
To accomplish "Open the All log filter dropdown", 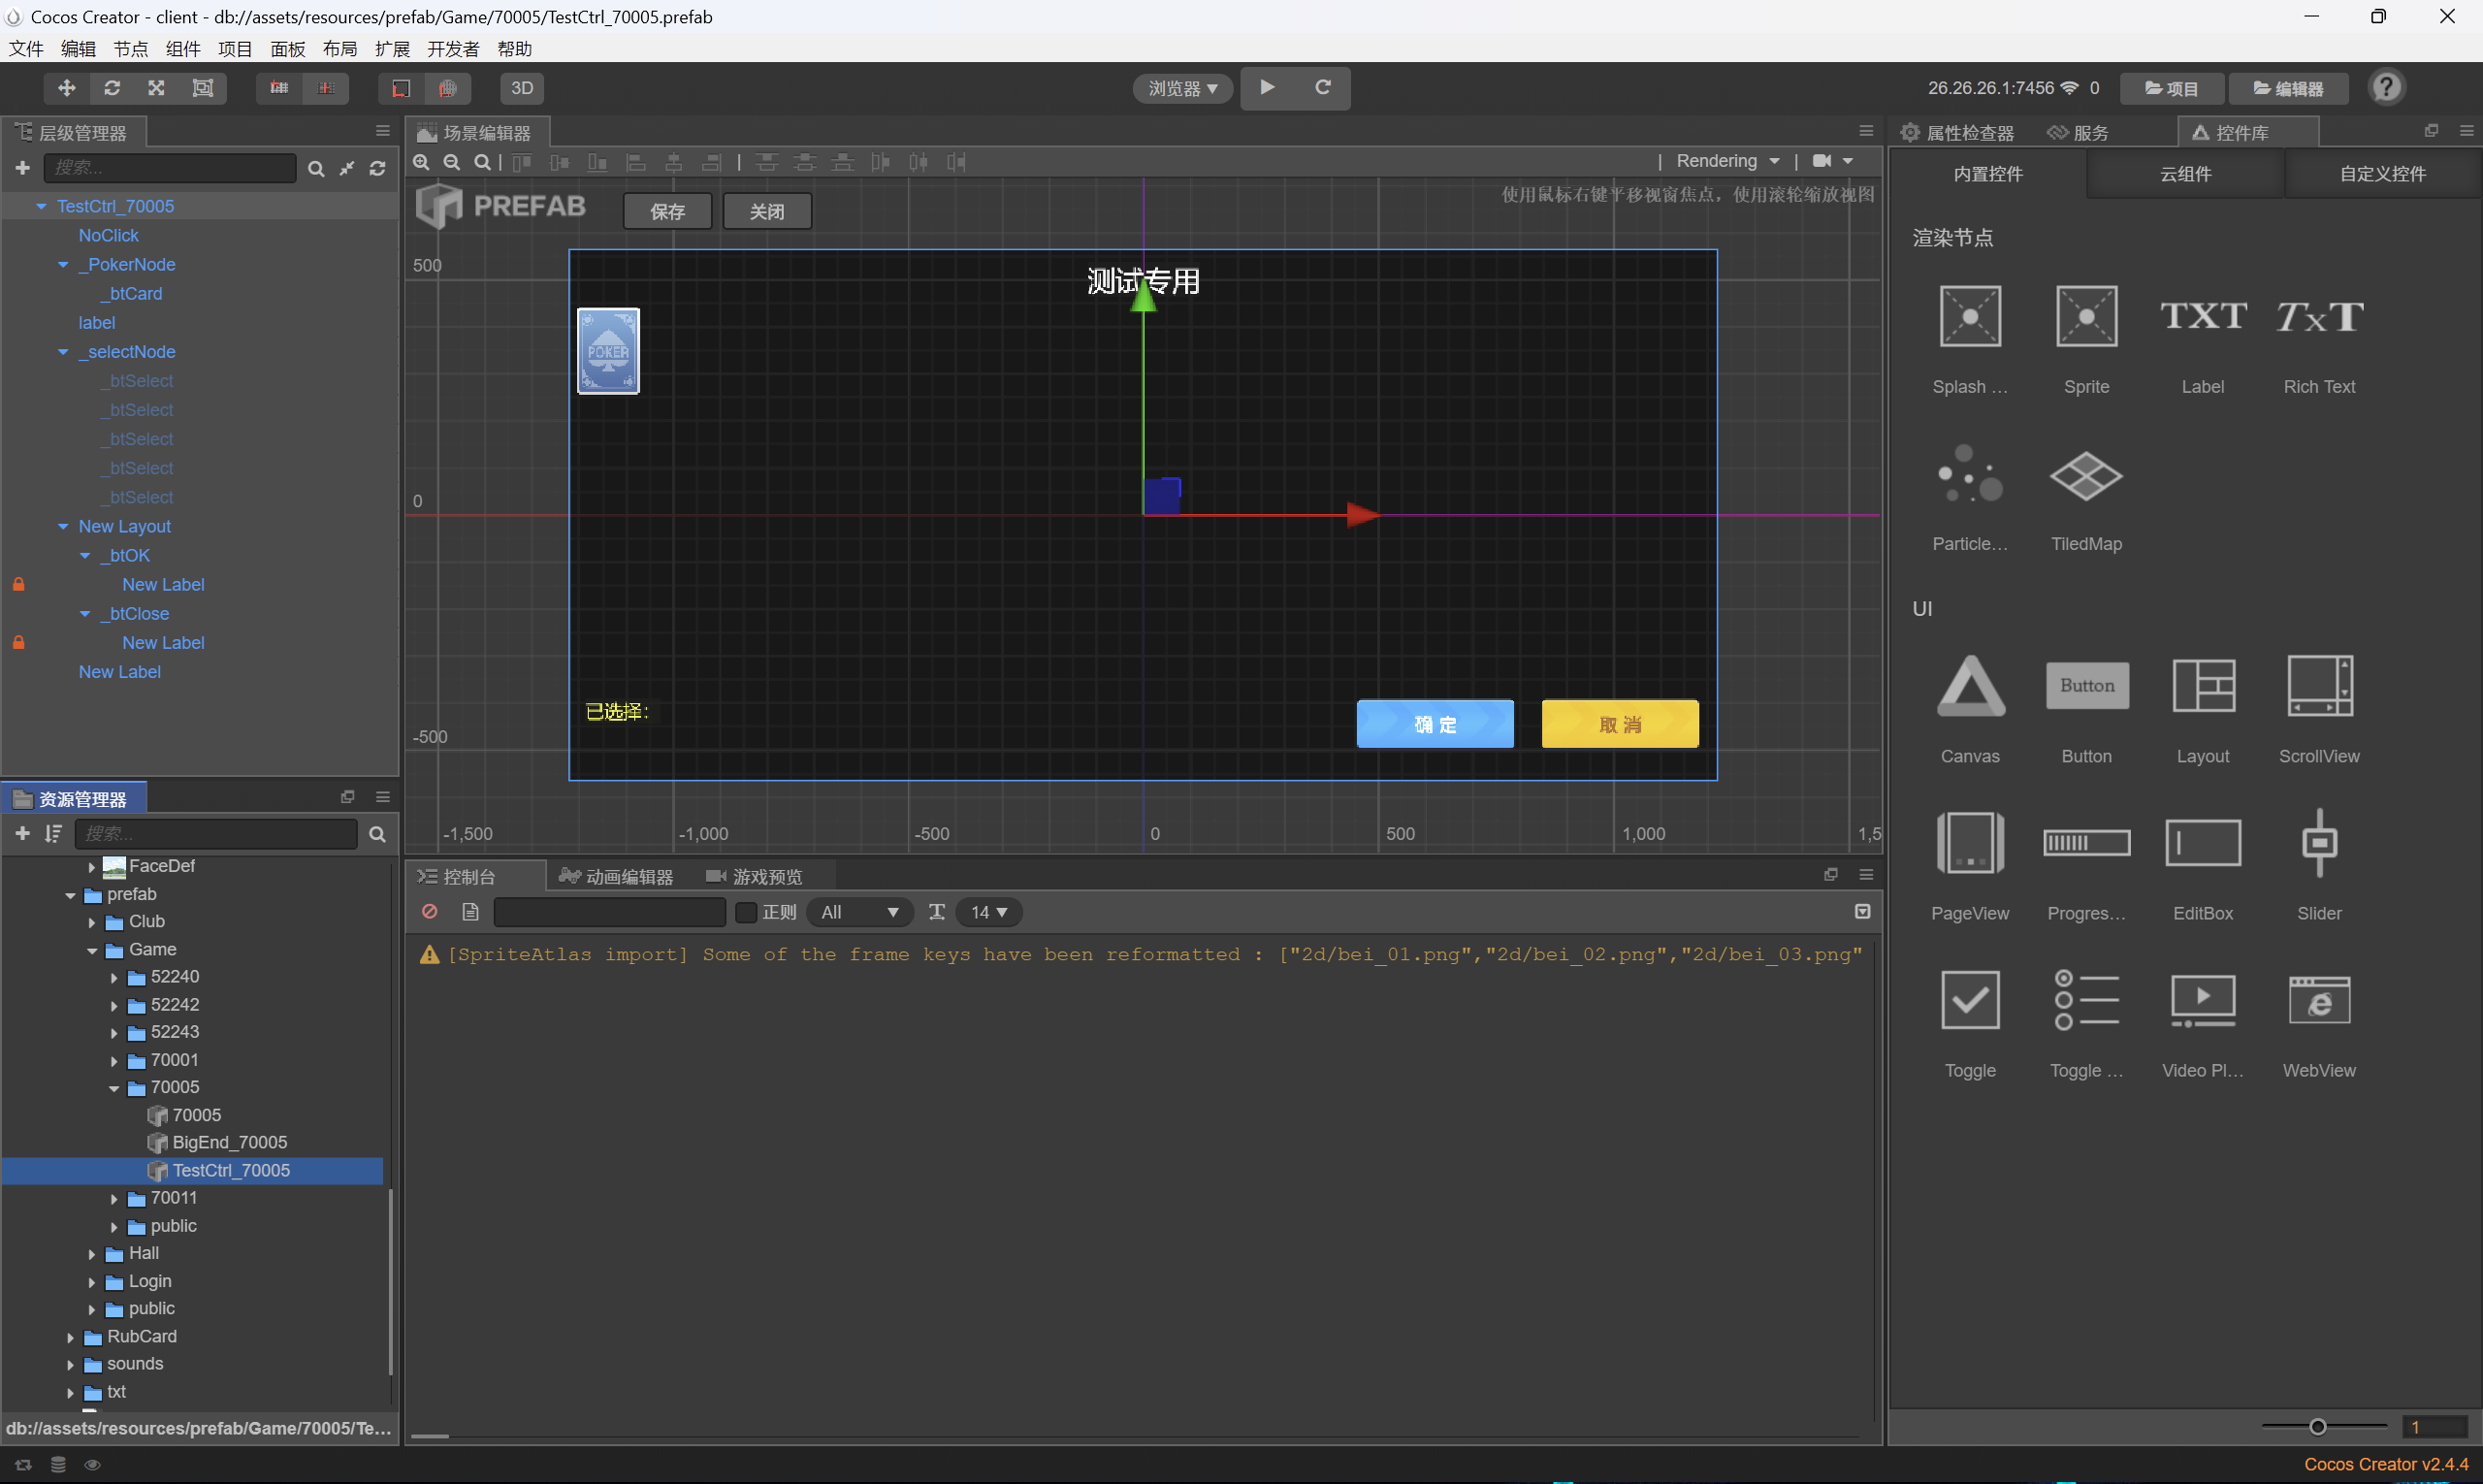I will (x=859, y=912).
